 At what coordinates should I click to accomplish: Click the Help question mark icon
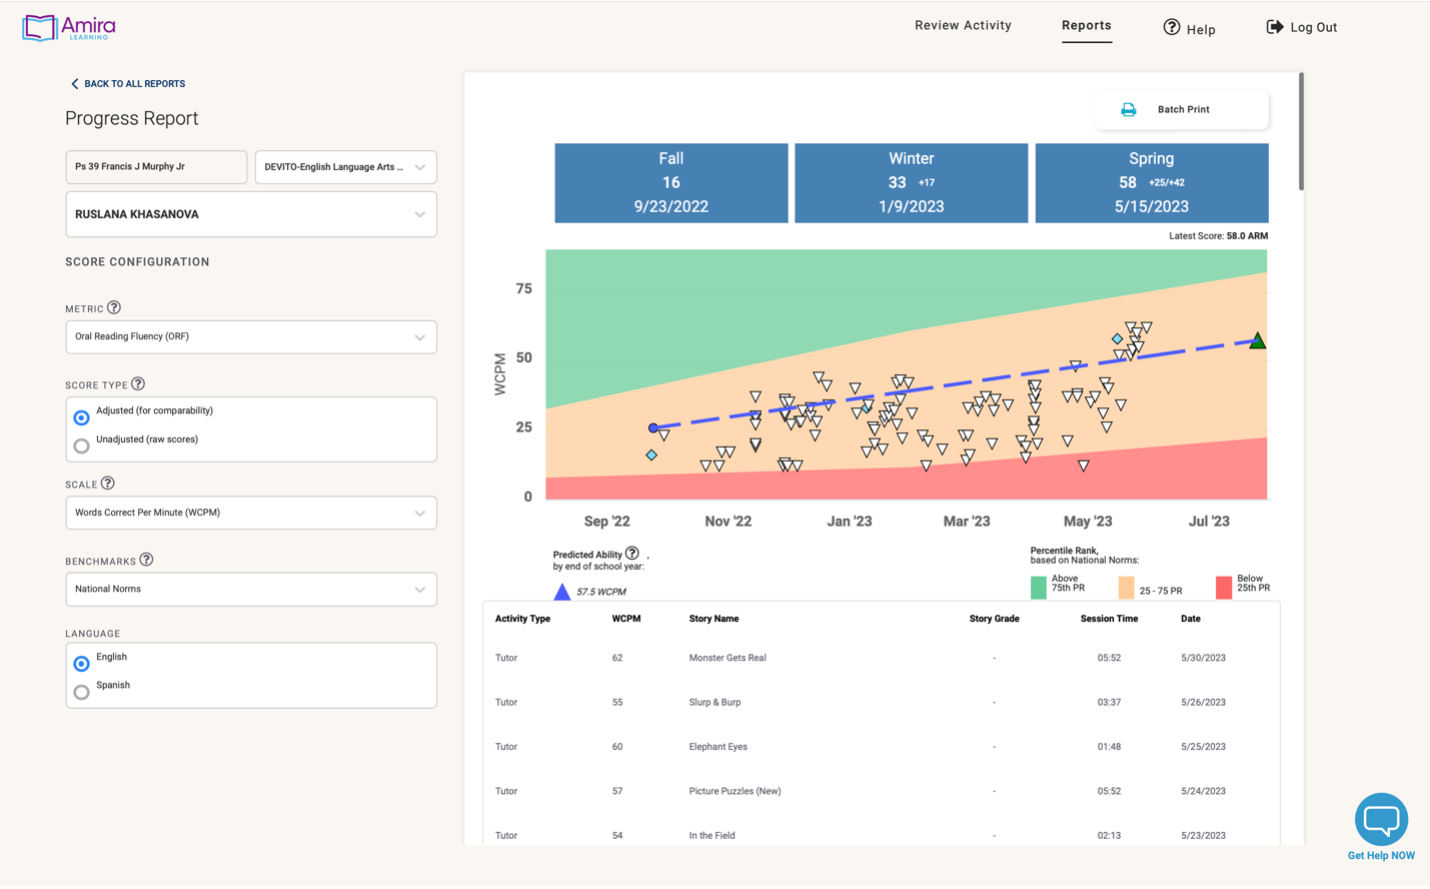(1171, 27)
